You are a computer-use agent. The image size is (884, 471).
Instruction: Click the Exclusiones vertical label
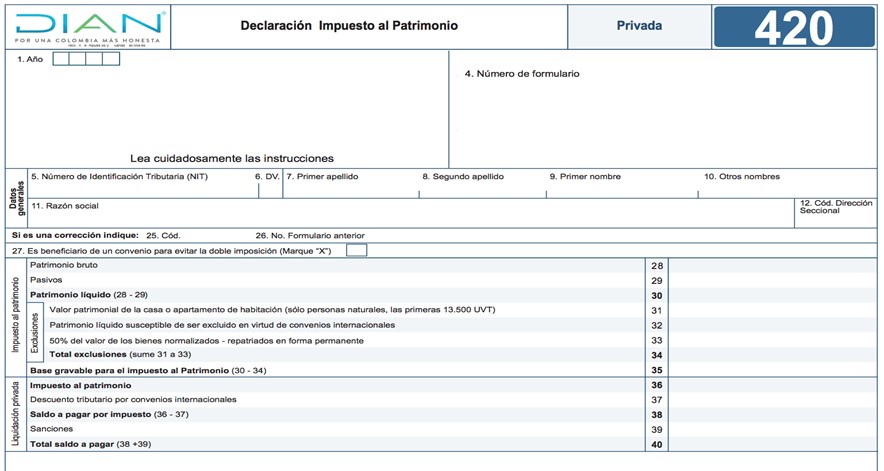point(35,333)
